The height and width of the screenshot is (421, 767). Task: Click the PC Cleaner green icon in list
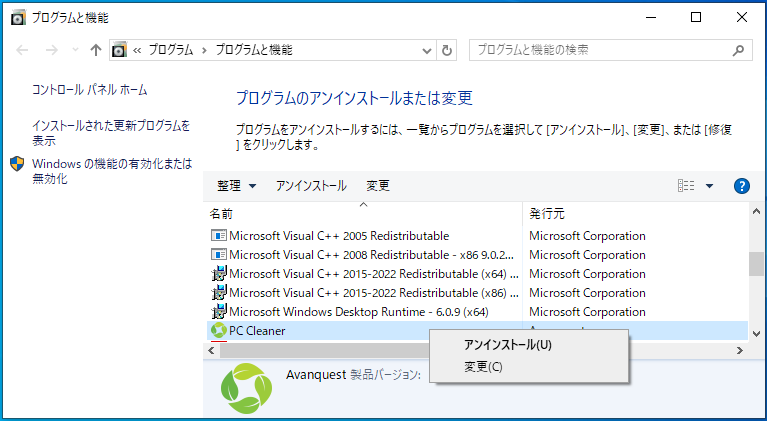[x=219, y=331]
